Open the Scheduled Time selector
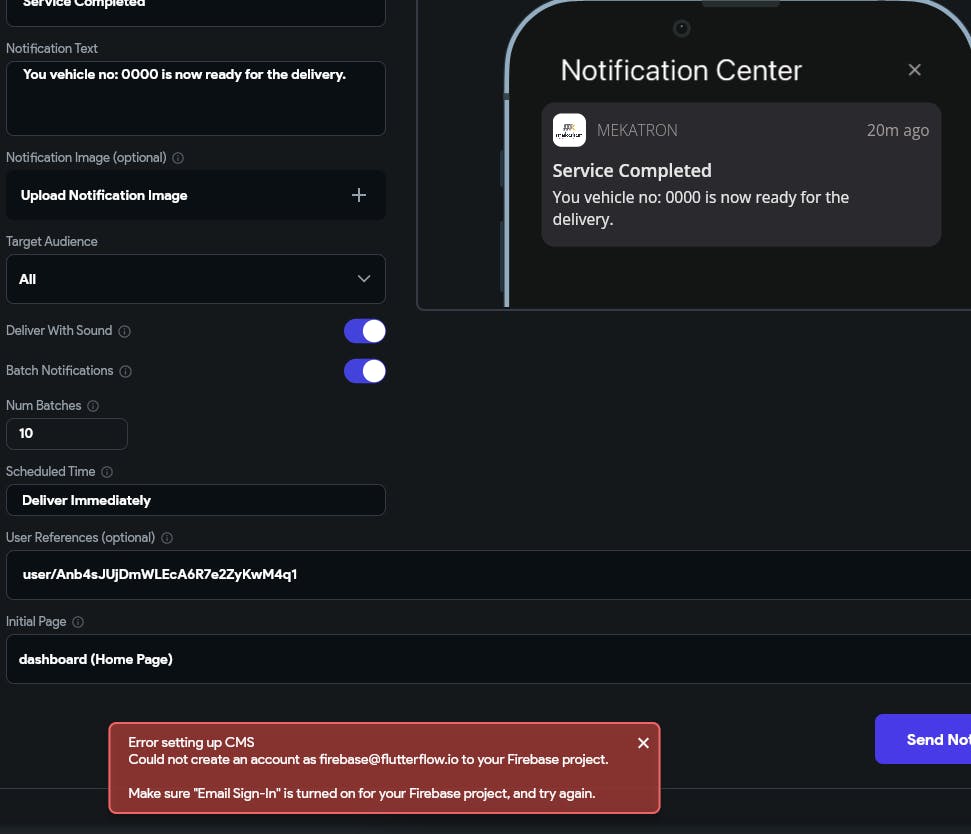 195,500
